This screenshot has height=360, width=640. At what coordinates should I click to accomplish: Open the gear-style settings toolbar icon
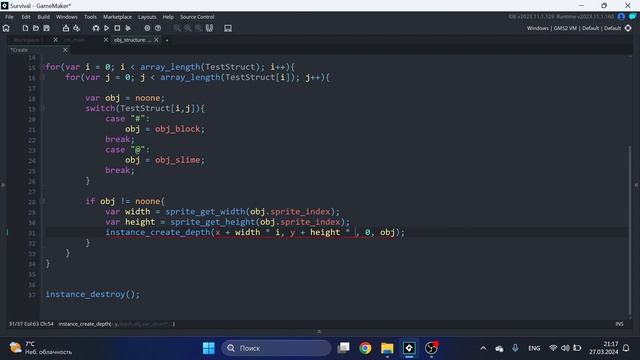[x=147, y=28]
